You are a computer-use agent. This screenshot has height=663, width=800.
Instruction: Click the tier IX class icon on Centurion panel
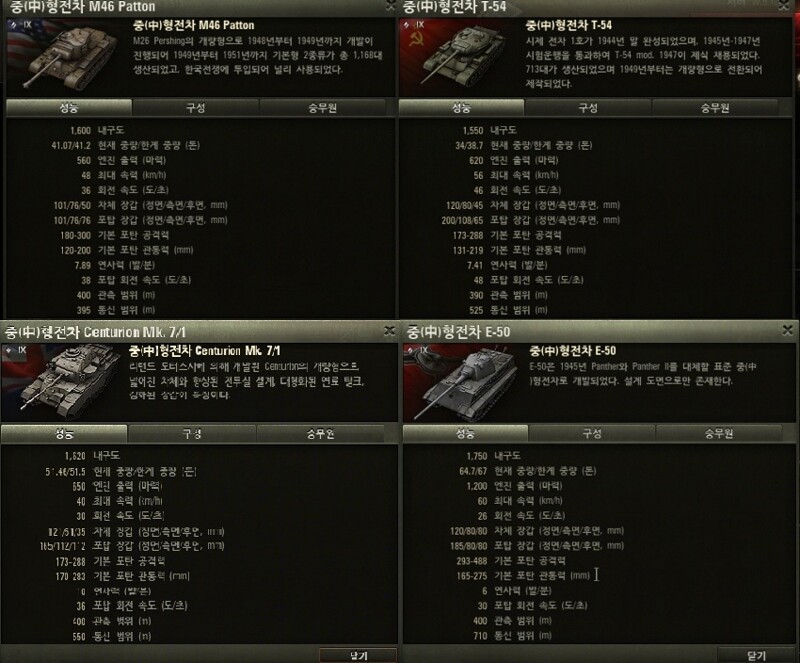click(x=16, y=350)
